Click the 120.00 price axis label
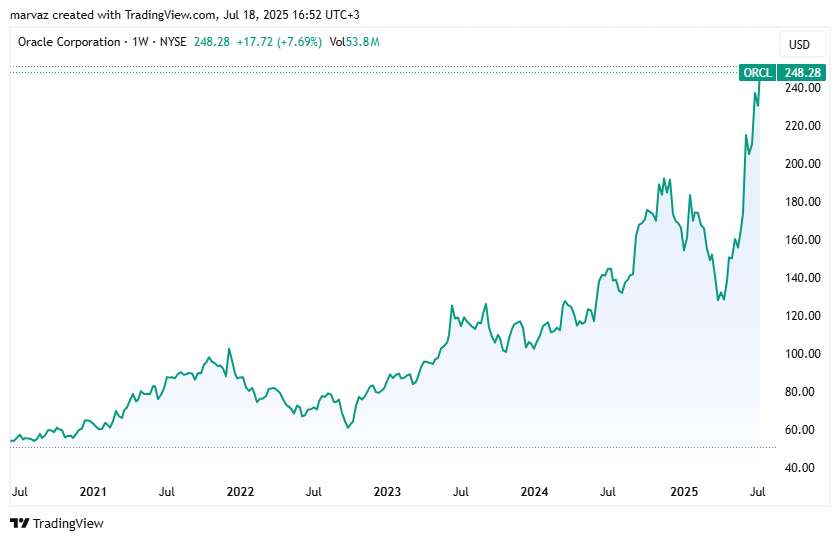Screen dimensions: 840x541 coord(802,316)
